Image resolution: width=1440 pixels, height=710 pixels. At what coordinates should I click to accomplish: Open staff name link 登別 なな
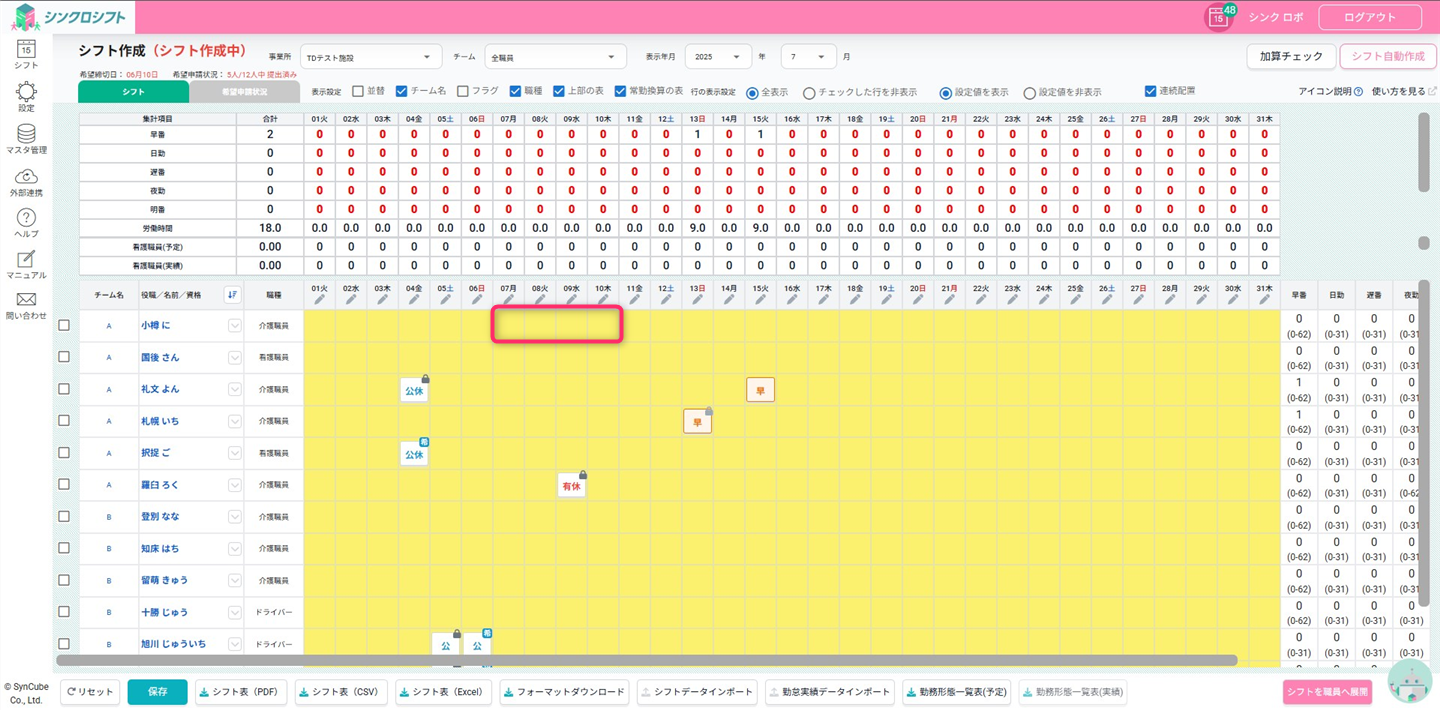160,517
